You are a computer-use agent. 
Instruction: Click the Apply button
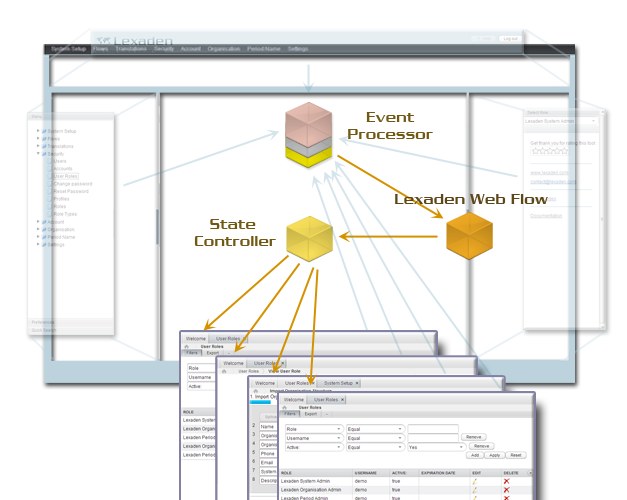click(495, 455)
